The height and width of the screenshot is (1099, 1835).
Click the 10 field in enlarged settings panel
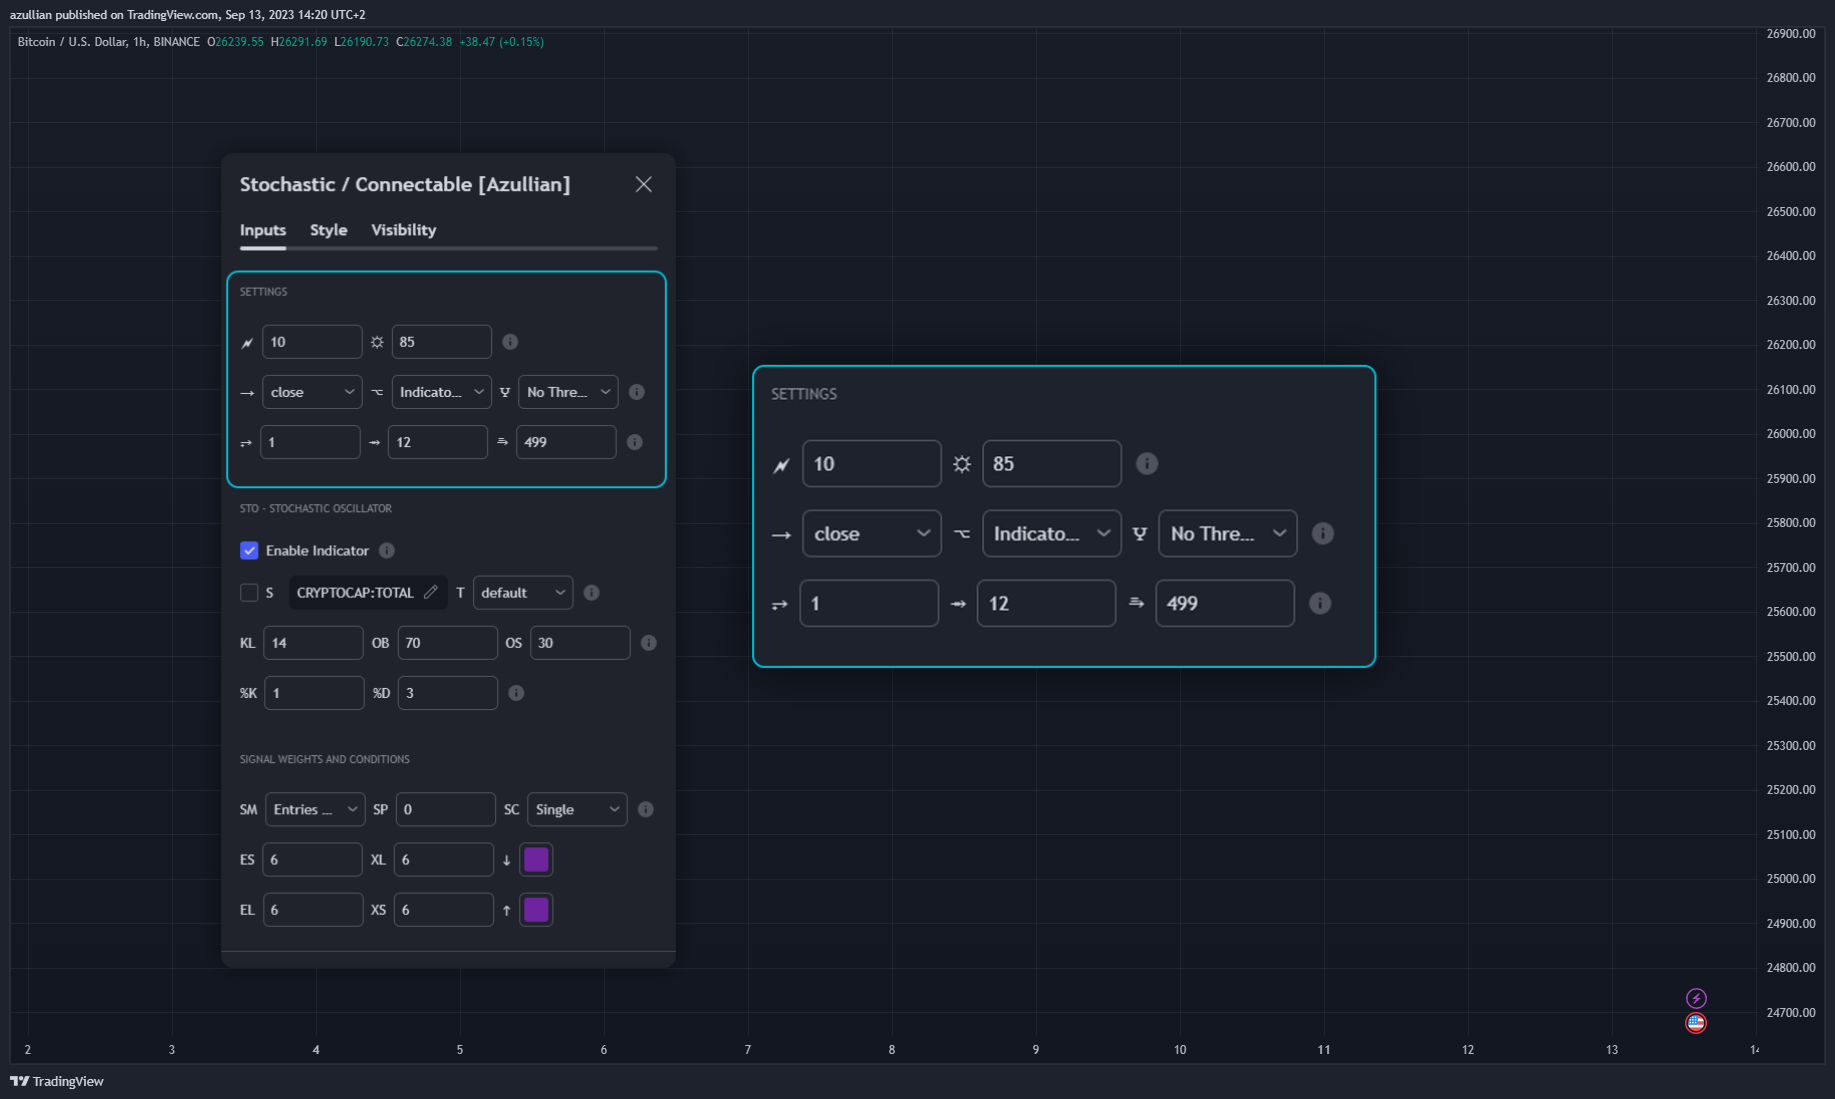click(x=871, y=464)
